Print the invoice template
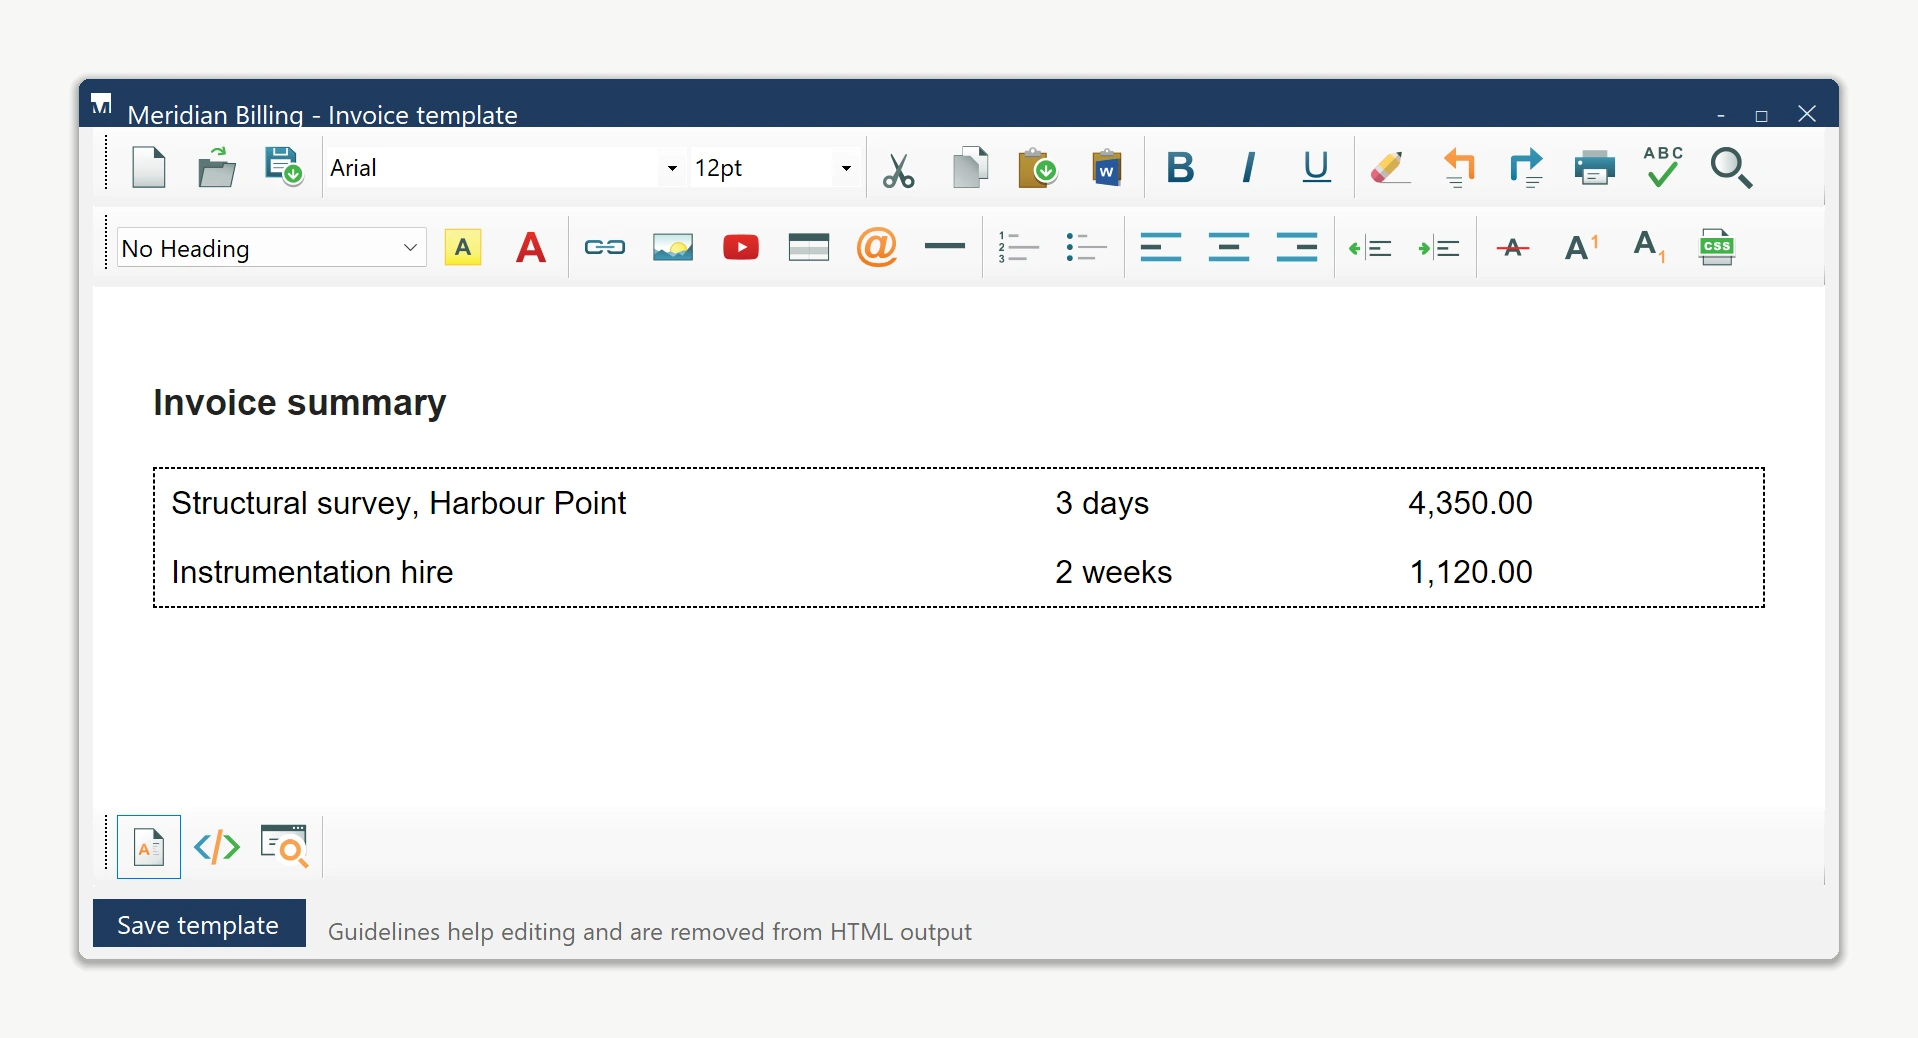The image size is (1918, 1038). pyautogui.click(x=1595, y=168)
